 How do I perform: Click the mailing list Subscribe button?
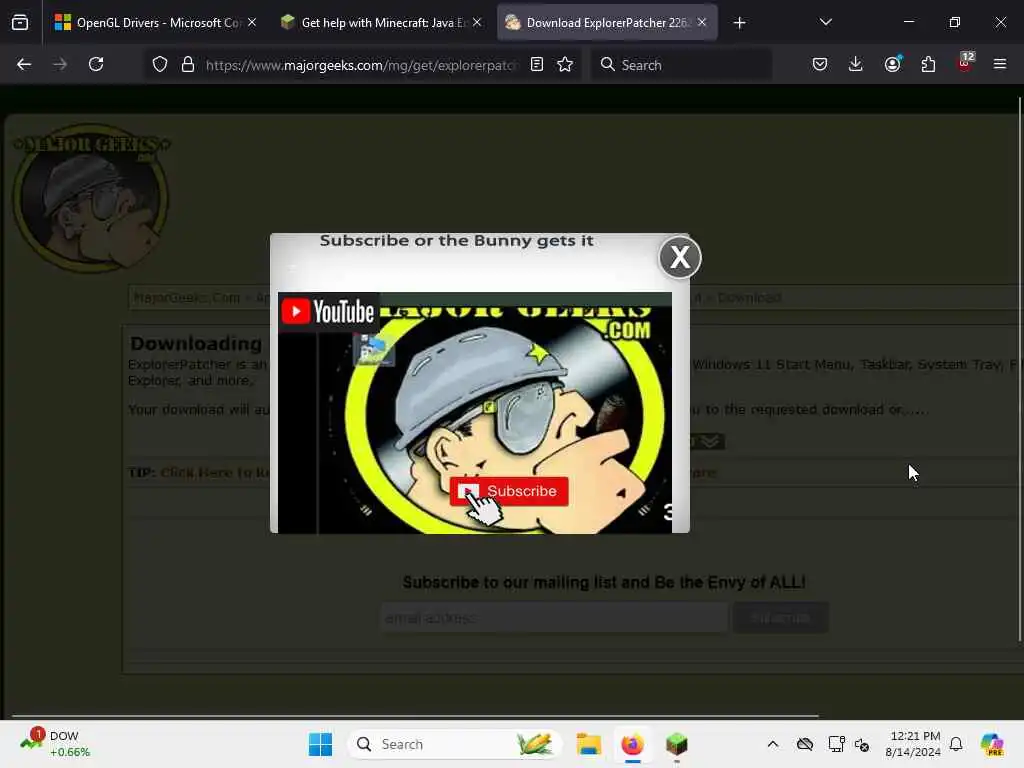[780, 618]
